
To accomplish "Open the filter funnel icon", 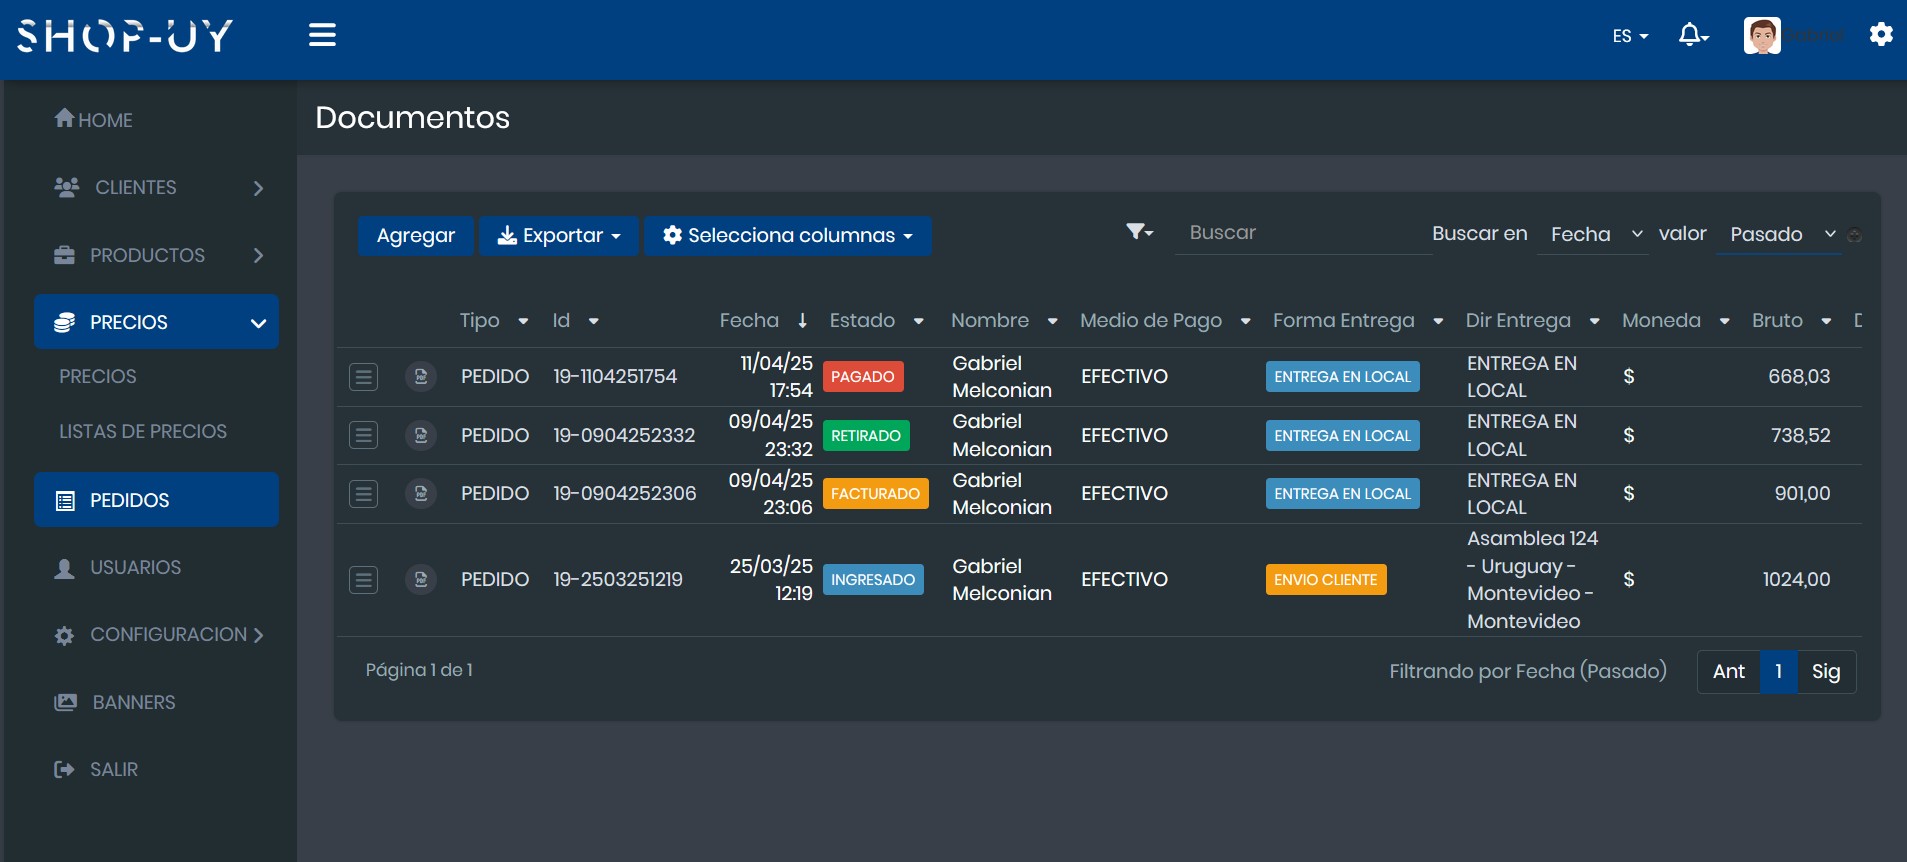I will pos(1138,232).
